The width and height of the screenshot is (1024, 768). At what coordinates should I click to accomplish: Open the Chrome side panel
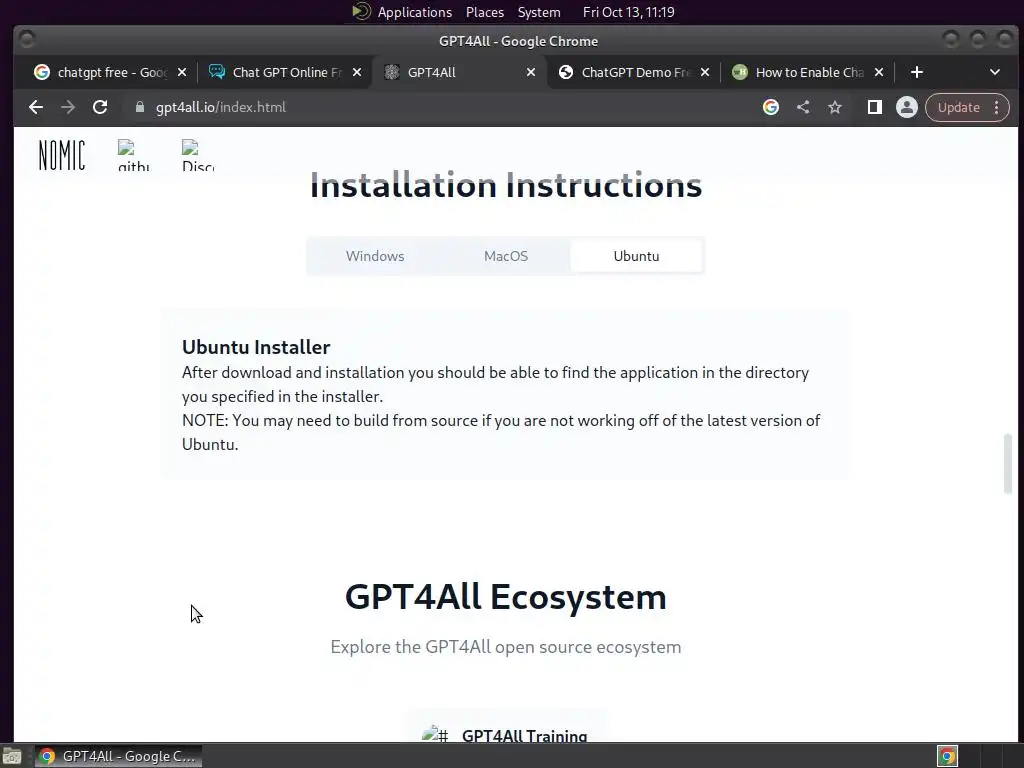(x=874, y=107)
